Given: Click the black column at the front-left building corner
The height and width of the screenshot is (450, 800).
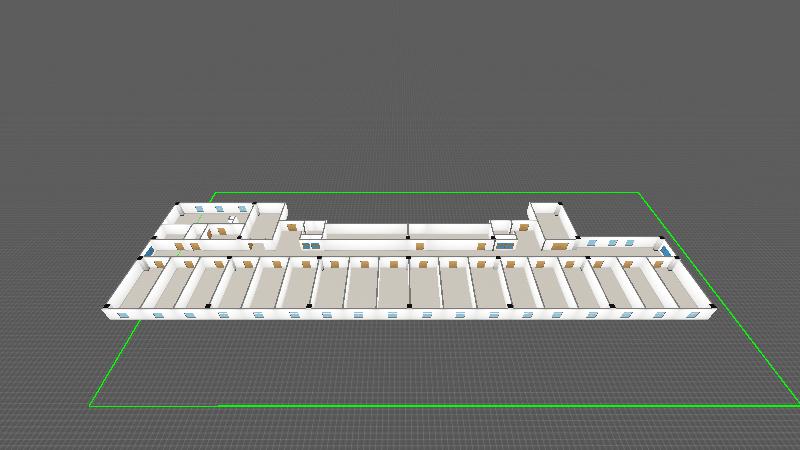Looking at the screenshot, I should (x=105, y=306).
